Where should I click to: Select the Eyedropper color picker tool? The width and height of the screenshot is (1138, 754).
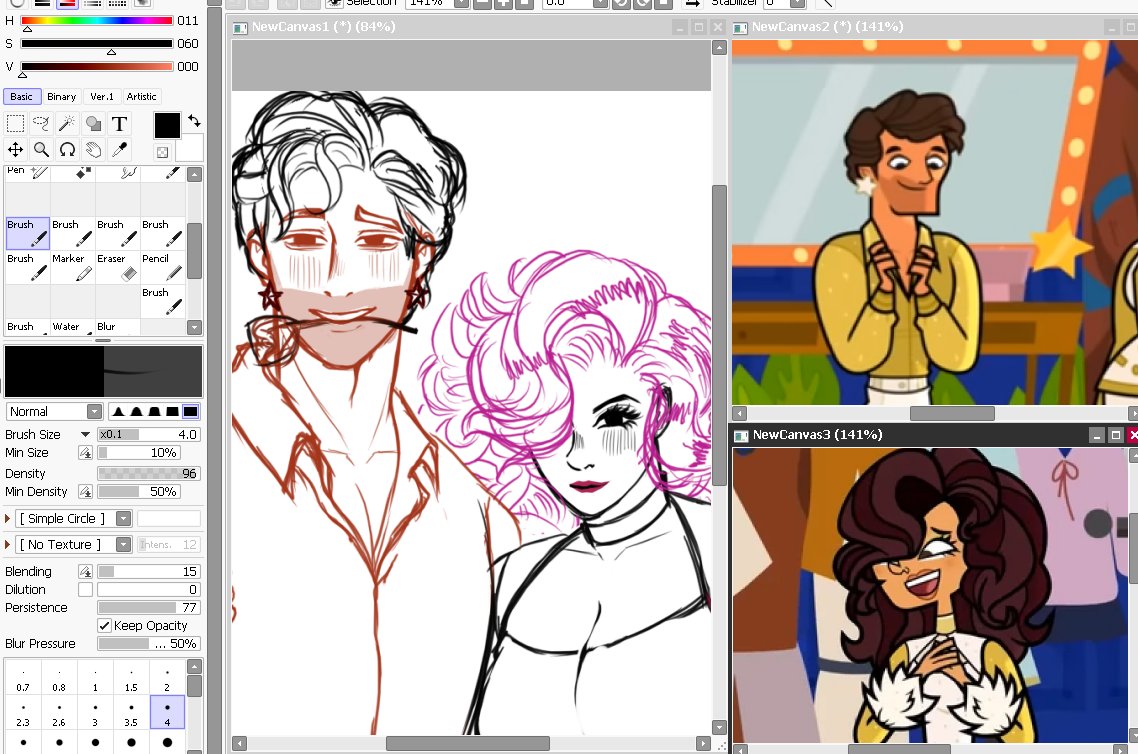point(120,149)
